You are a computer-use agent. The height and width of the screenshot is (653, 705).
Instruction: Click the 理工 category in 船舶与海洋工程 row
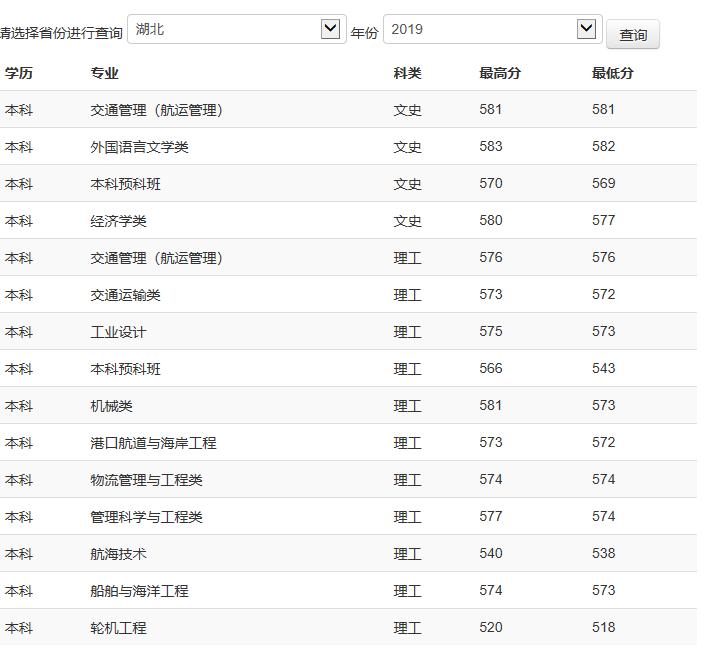point(407,590)
